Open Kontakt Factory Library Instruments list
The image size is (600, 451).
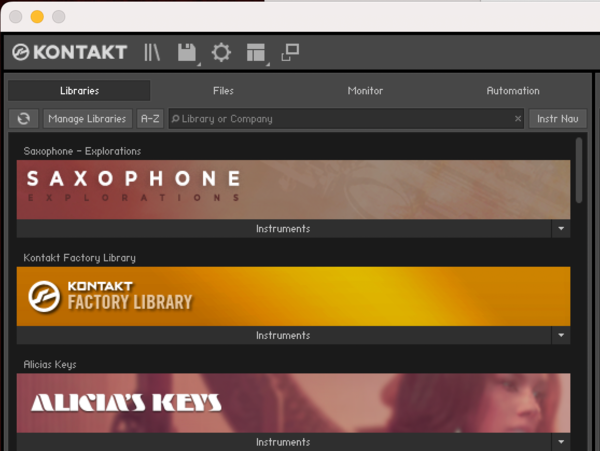tap(284, 335)
